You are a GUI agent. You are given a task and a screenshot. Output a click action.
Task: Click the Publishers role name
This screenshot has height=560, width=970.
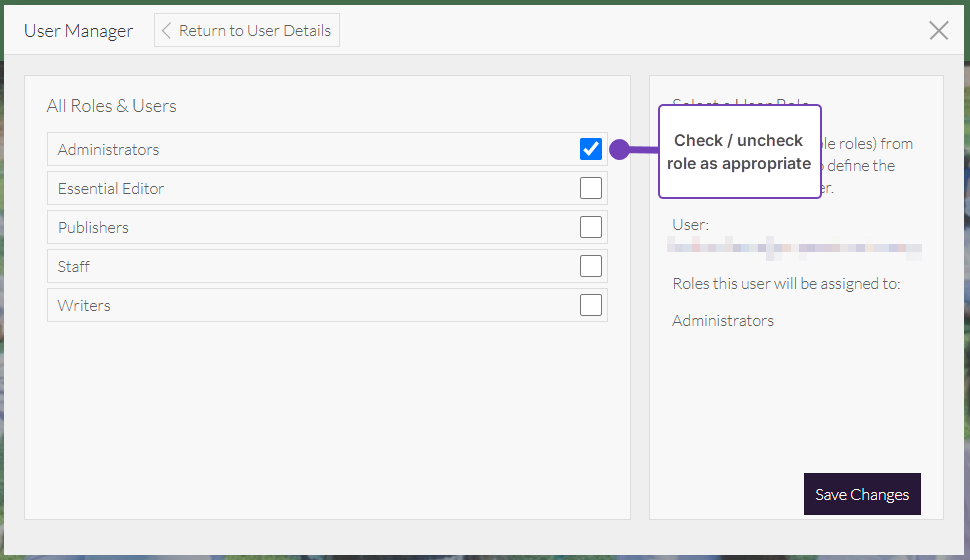tap(93, 227)
